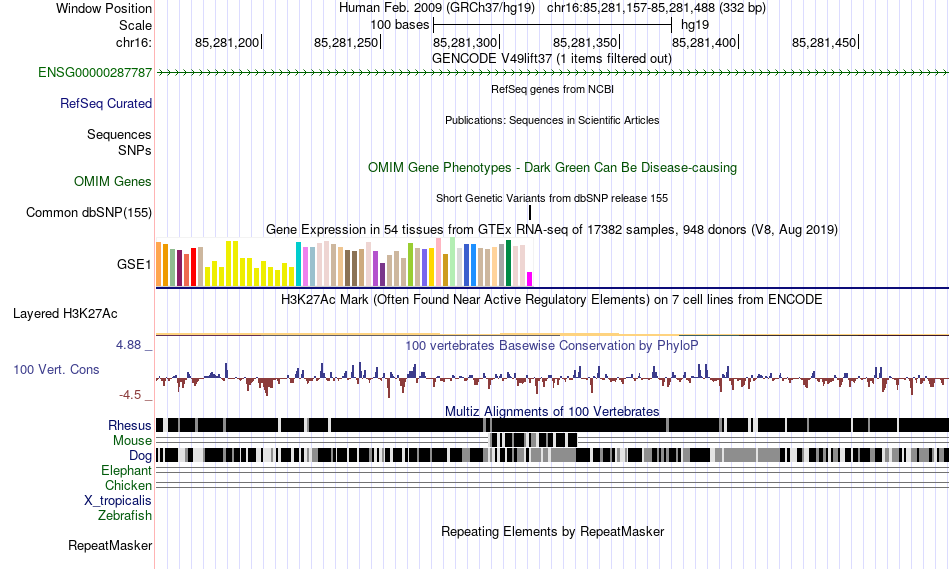Click the Layered H3K27Ac track label
950x569 pixels.
65,313
